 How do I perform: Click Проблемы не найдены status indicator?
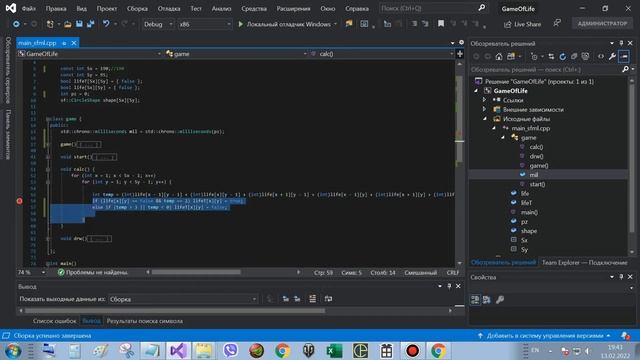pyautogui.click(x=93, y=272)
